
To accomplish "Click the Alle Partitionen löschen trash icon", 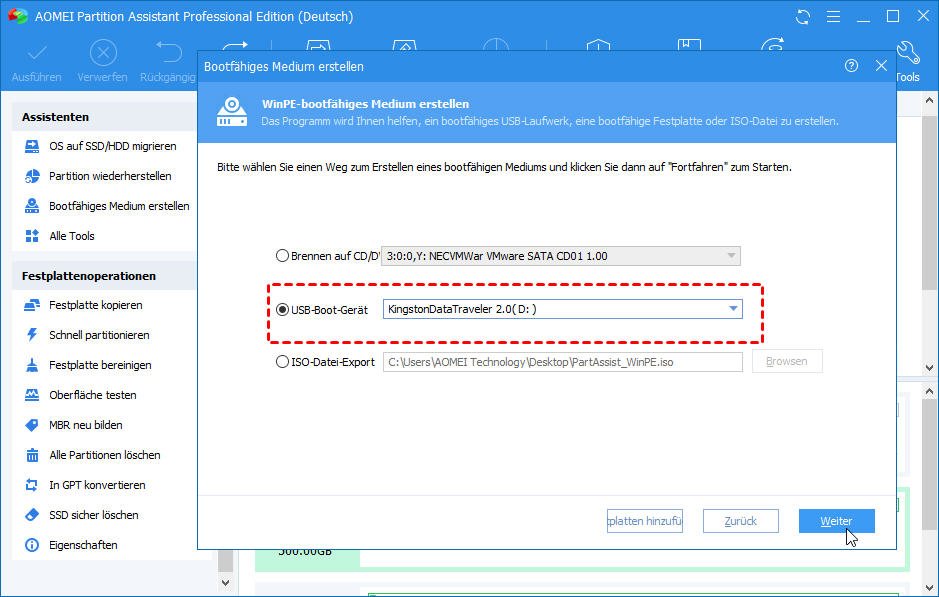I will coord(32,455).
